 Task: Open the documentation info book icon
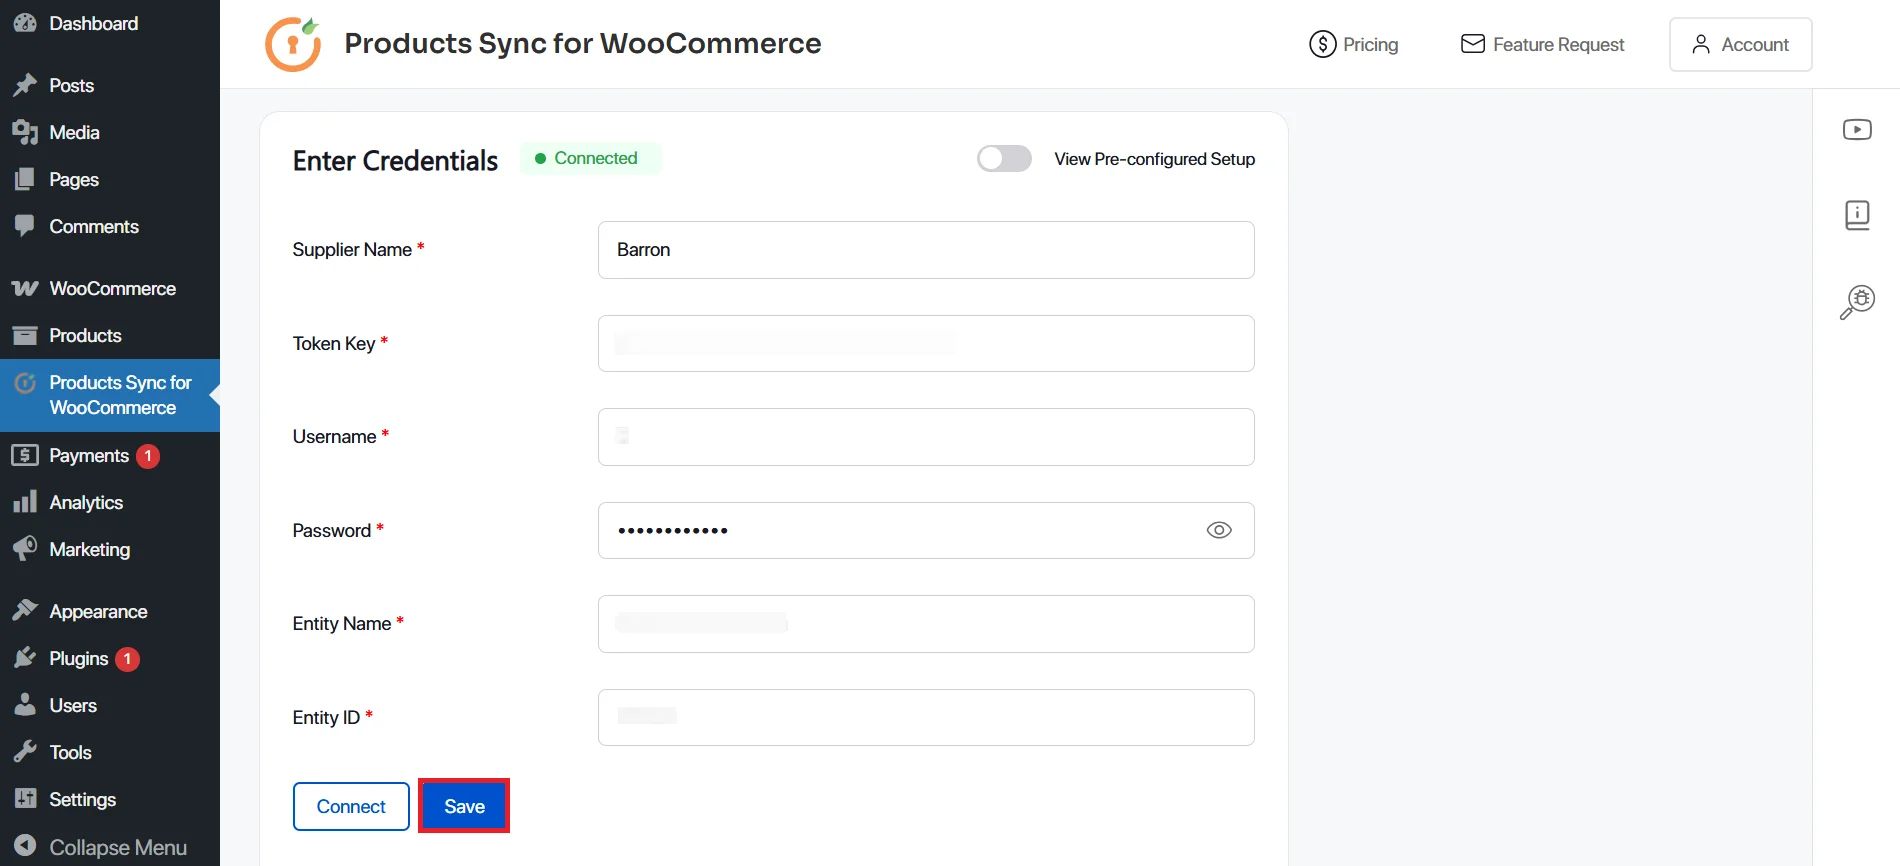tap(1857, 215)
